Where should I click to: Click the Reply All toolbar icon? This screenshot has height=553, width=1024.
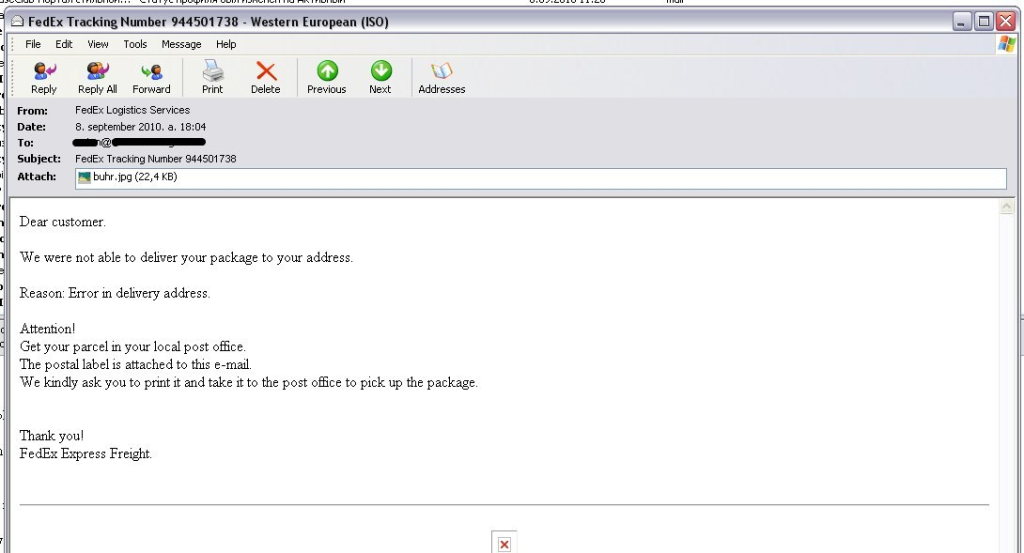pos(97,78)
